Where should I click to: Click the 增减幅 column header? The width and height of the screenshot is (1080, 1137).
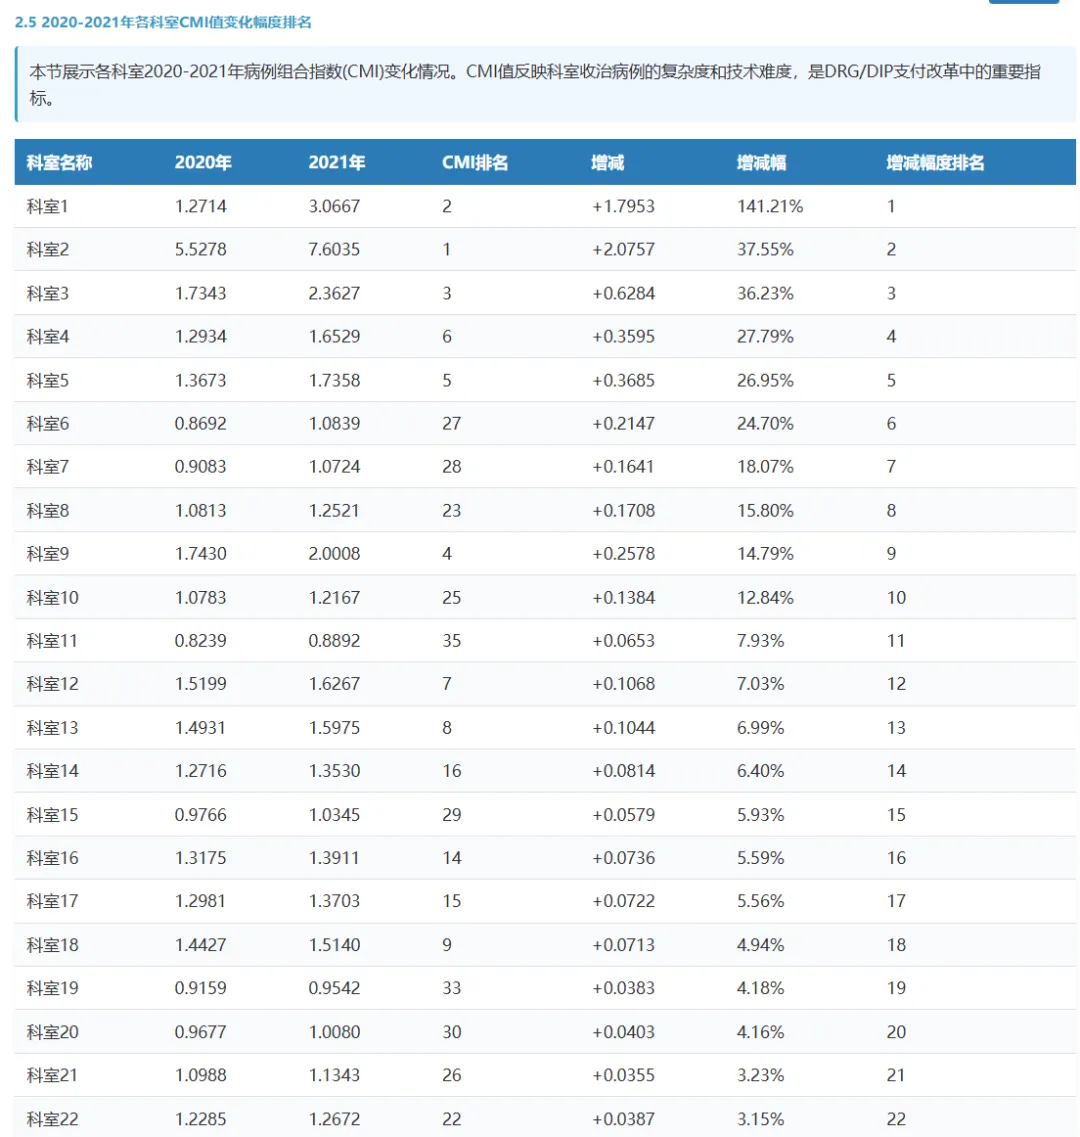pos(762,162)
